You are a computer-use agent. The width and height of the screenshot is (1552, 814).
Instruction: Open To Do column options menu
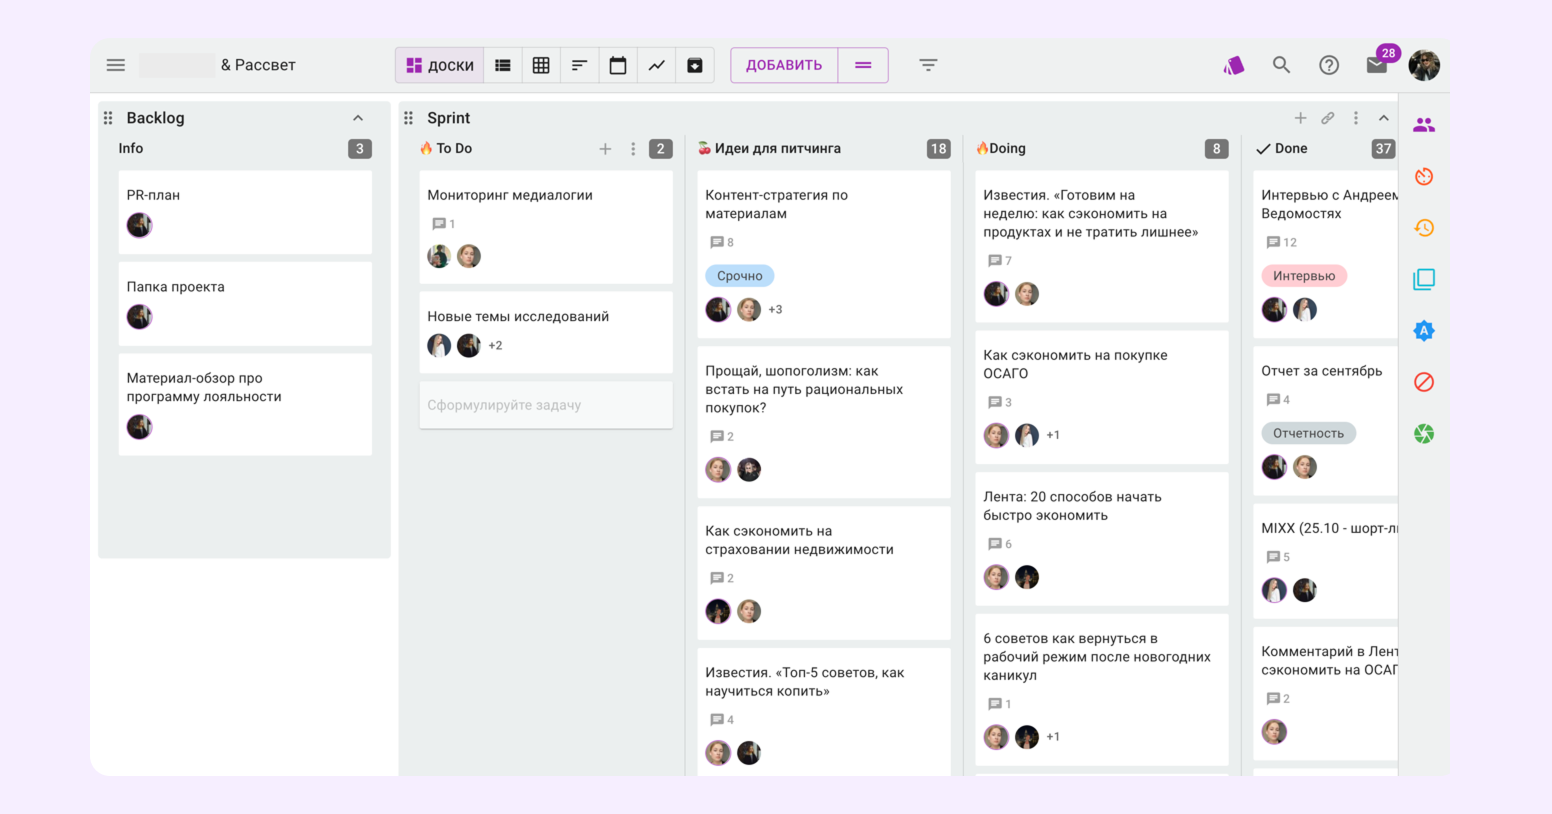[633, 149]
